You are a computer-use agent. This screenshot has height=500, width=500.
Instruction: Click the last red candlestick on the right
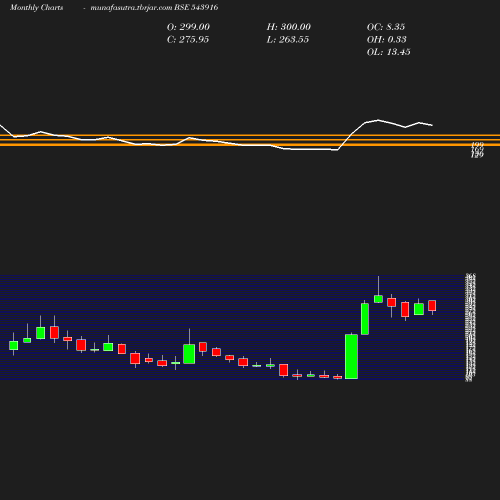pos(432,305)
